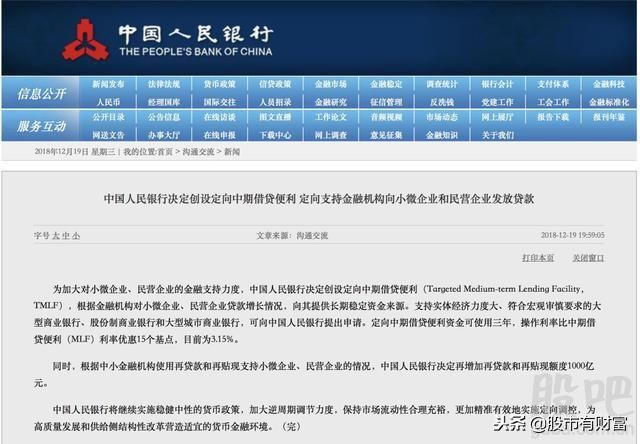
Task: Select 在线访谈 link
Action: coord(220,118)
